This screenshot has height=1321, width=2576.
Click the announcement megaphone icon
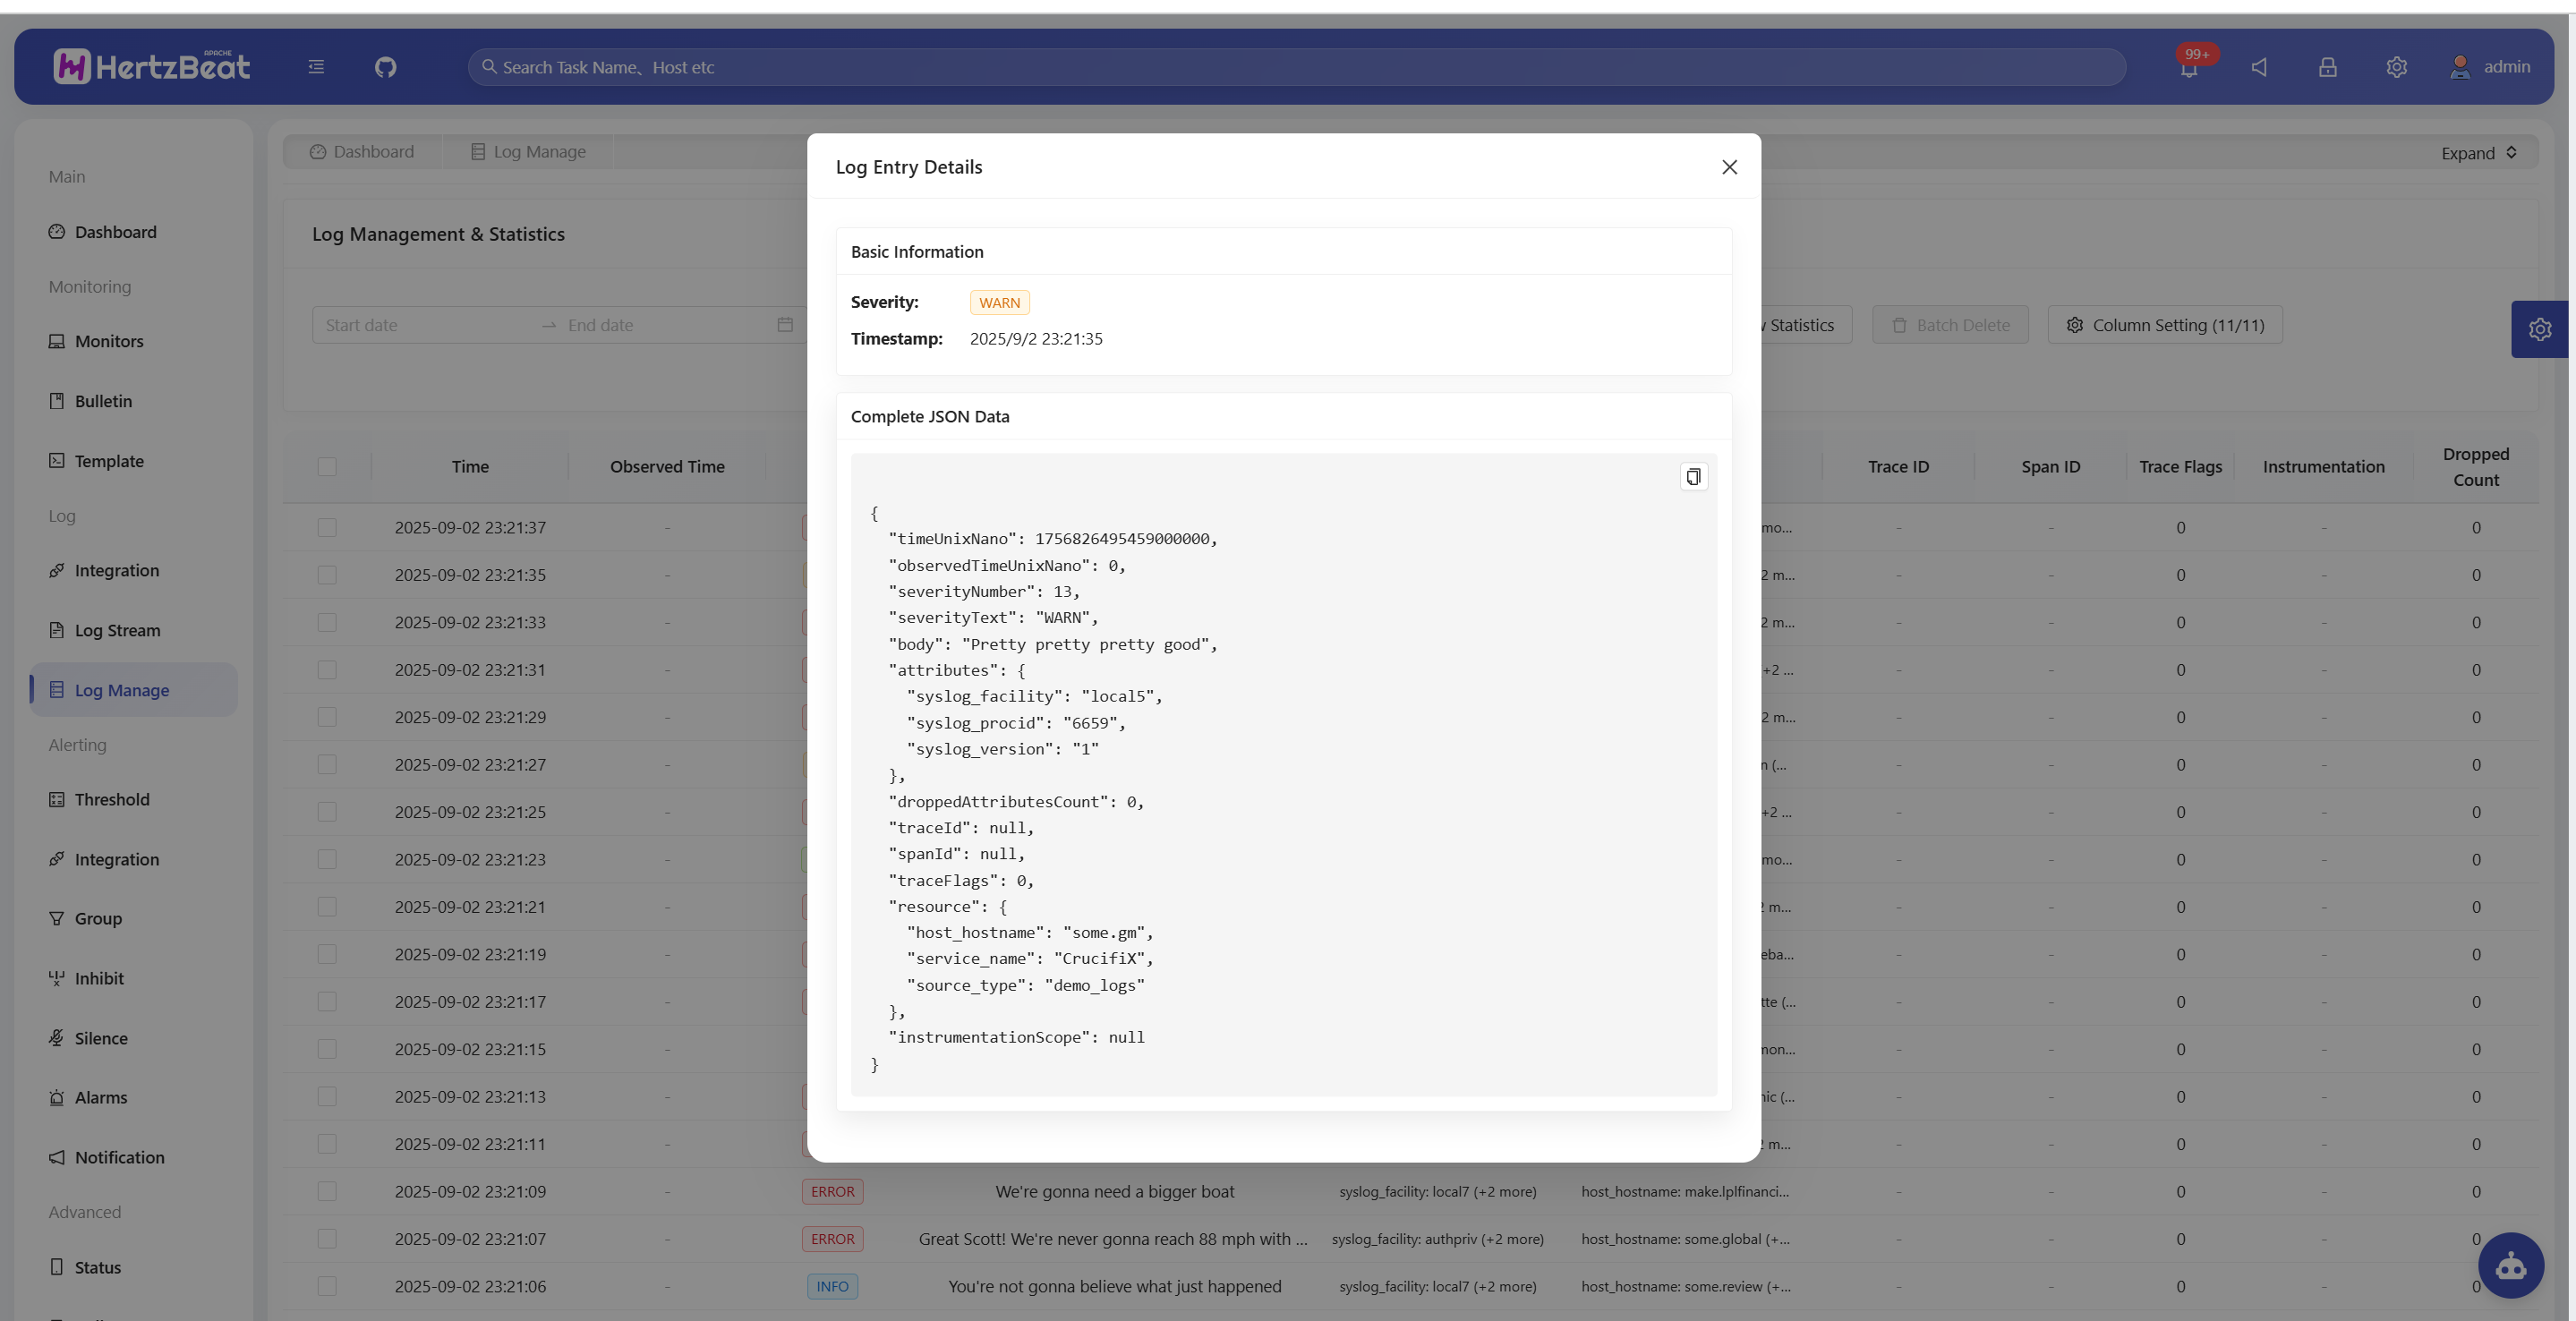2259,67
